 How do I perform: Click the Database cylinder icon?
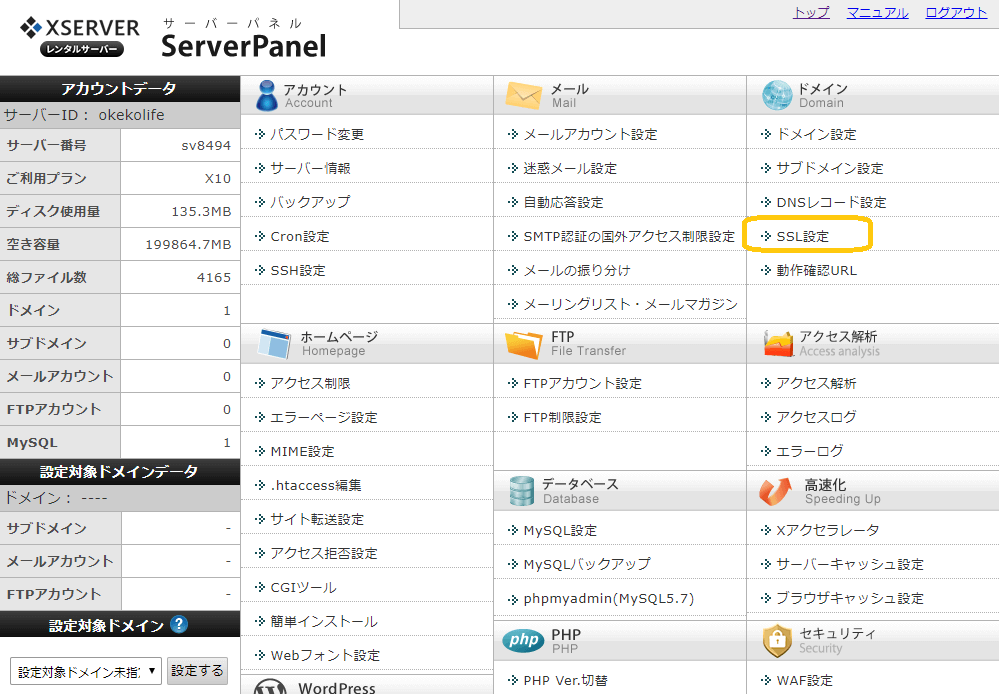[522, 491]
